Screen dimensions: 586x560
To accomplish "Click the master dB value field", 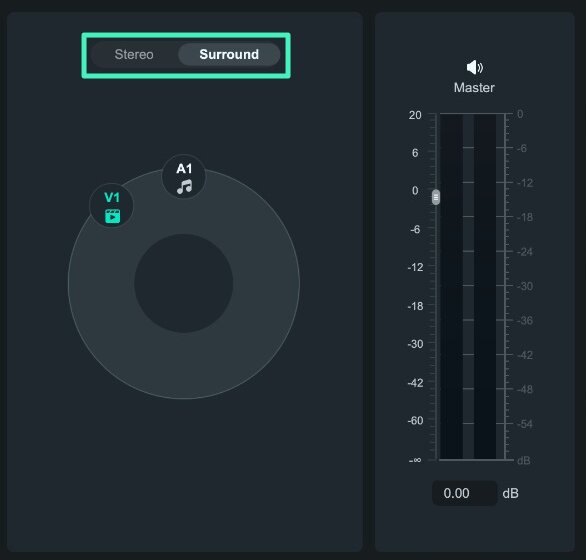I will (x=465, y=493).
